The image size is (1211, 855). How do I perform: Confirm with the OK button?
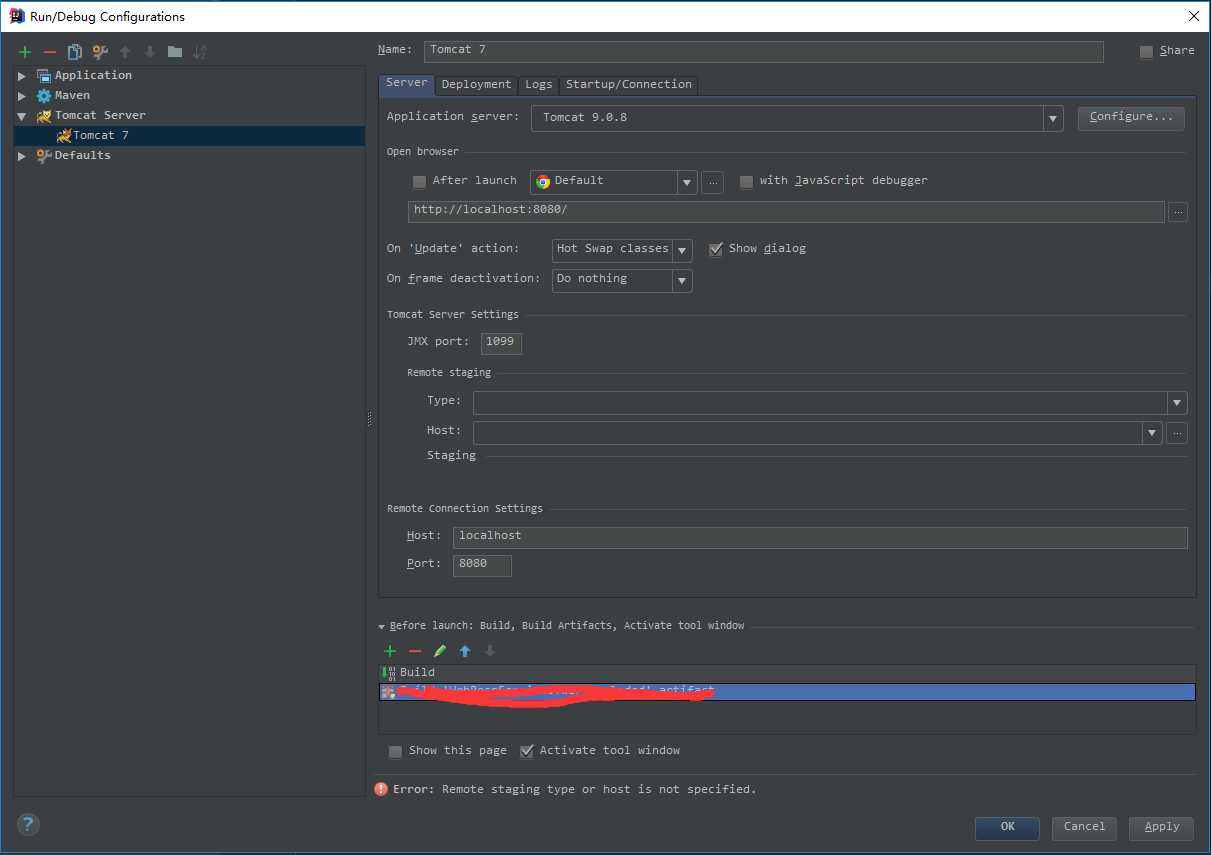(1008, 828)
